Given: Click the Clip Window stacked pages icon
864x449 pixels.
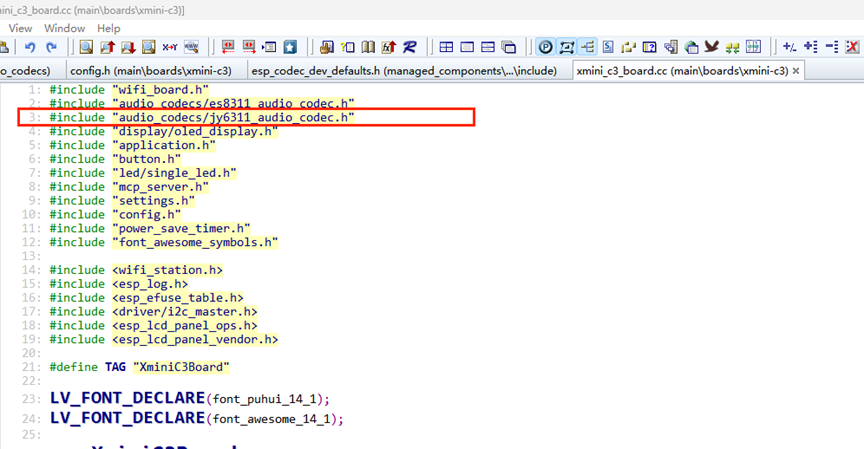Looking at the screenshot, I should click(x=671, y=47).
